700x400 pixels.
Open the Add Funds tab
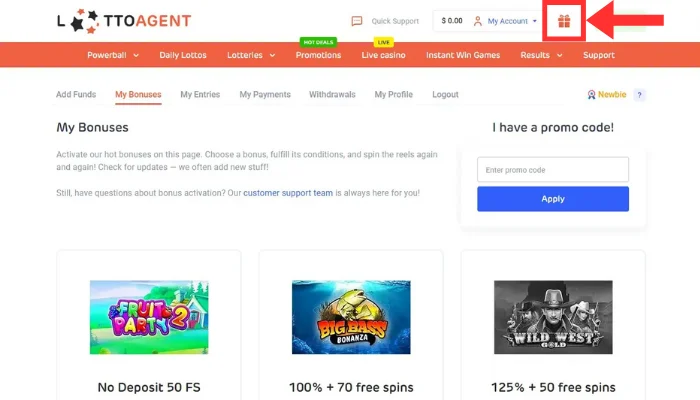pyautogui.click(x=76, y=95)
